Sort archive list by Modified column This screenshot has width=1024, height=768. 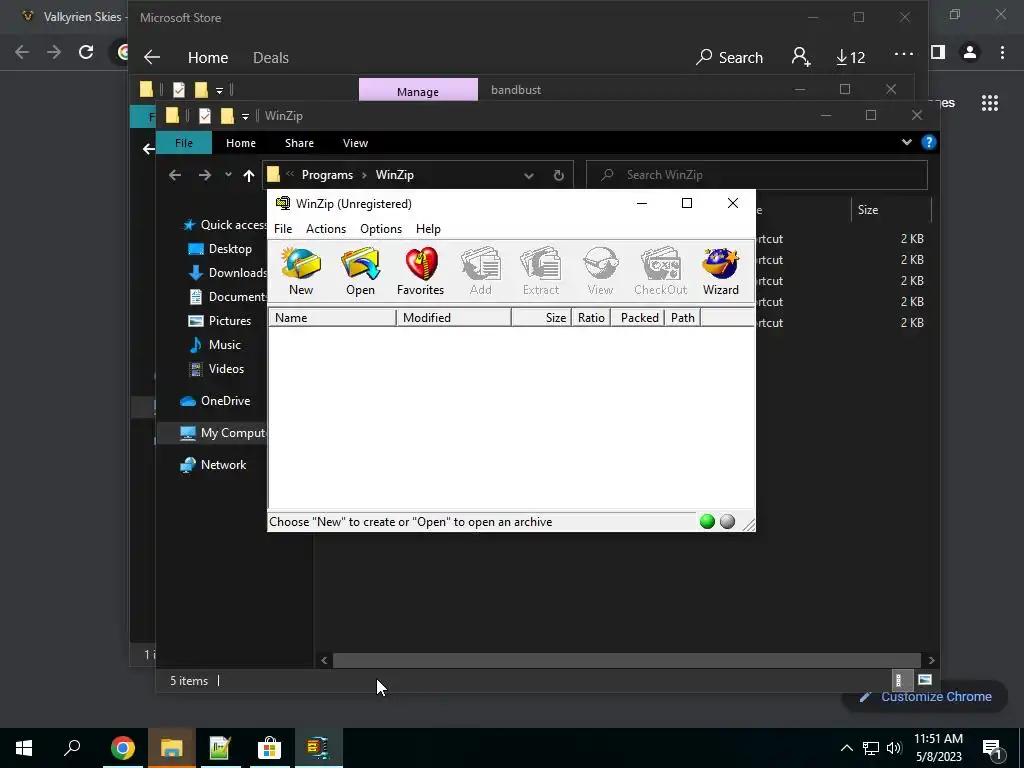[454, 317]
